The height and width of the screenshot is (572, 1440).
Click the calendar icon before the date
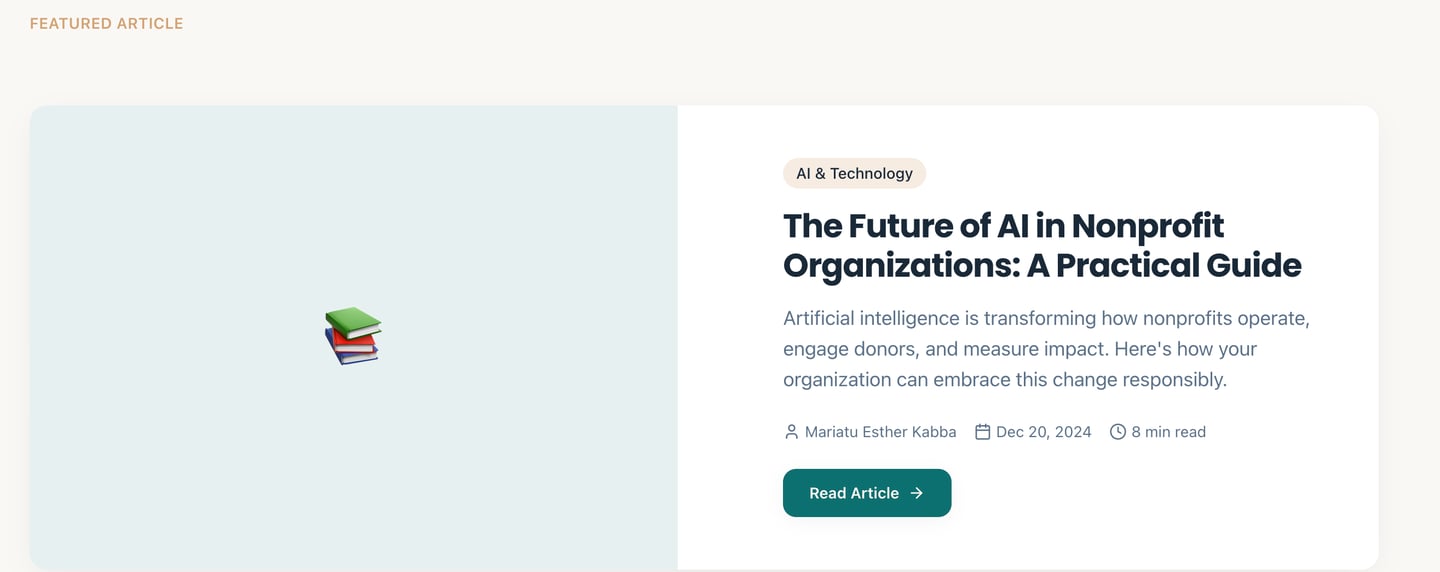(983, 432)
